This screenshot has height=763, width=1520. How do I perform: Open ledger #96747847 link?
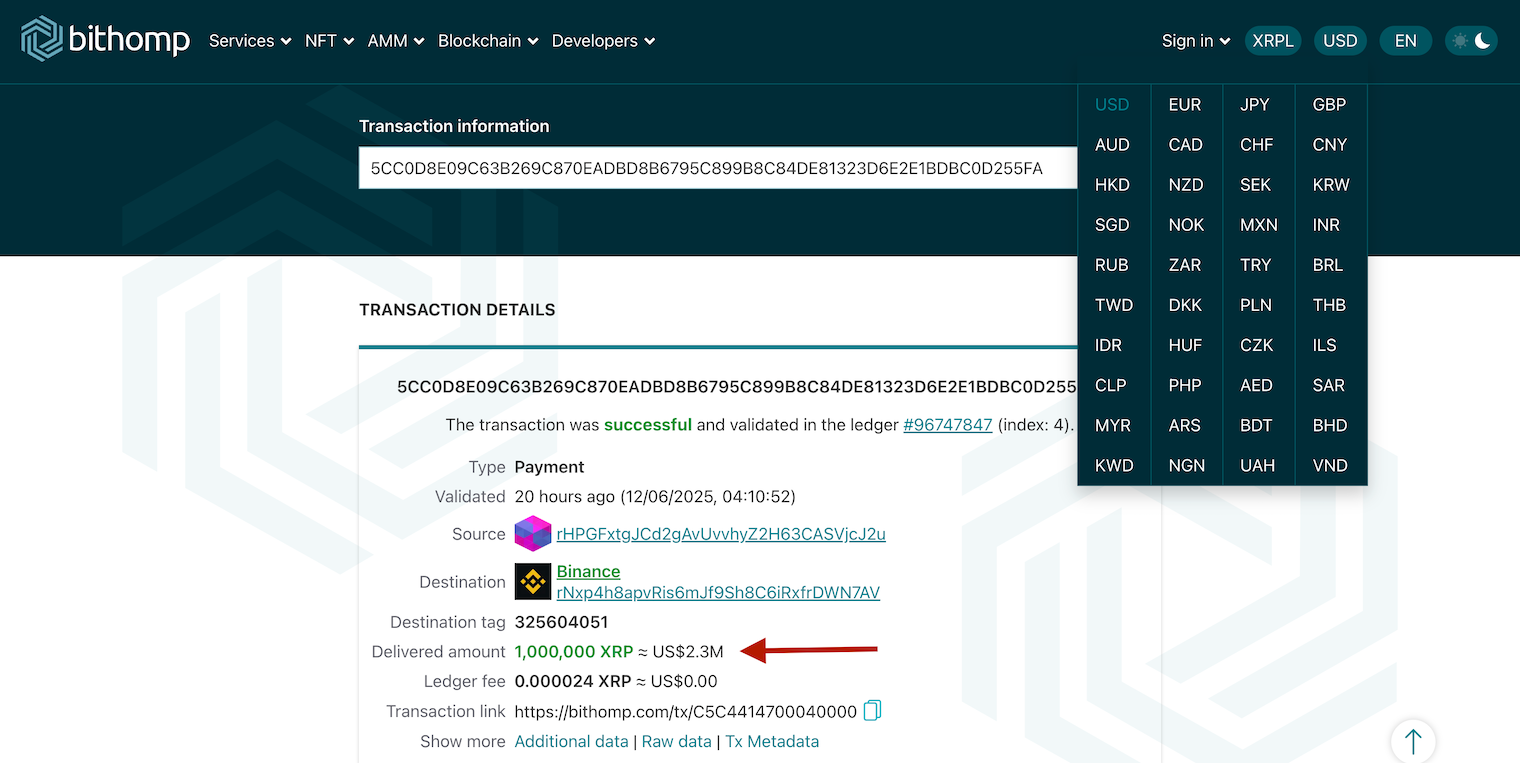click(x=947, y=425)
